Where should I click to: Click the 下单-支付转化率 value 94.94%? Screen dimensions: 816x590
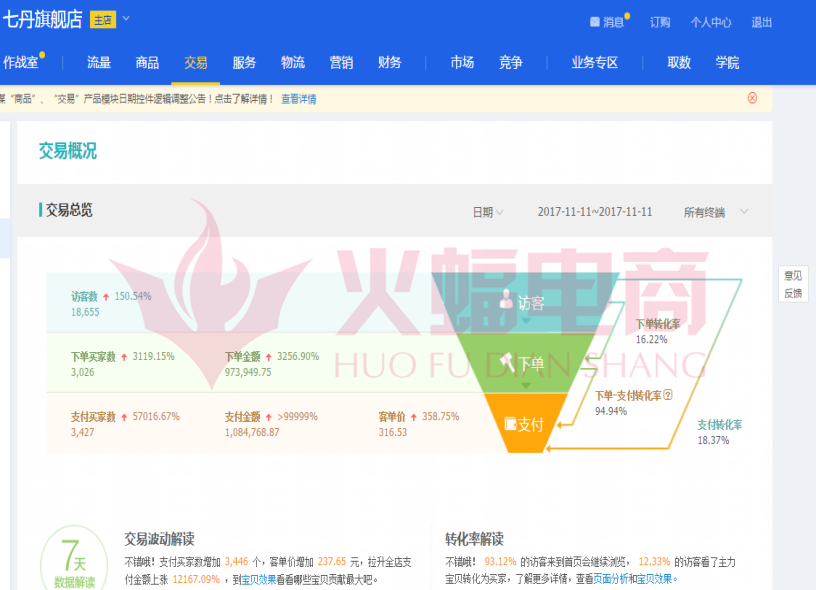(611, 412)
